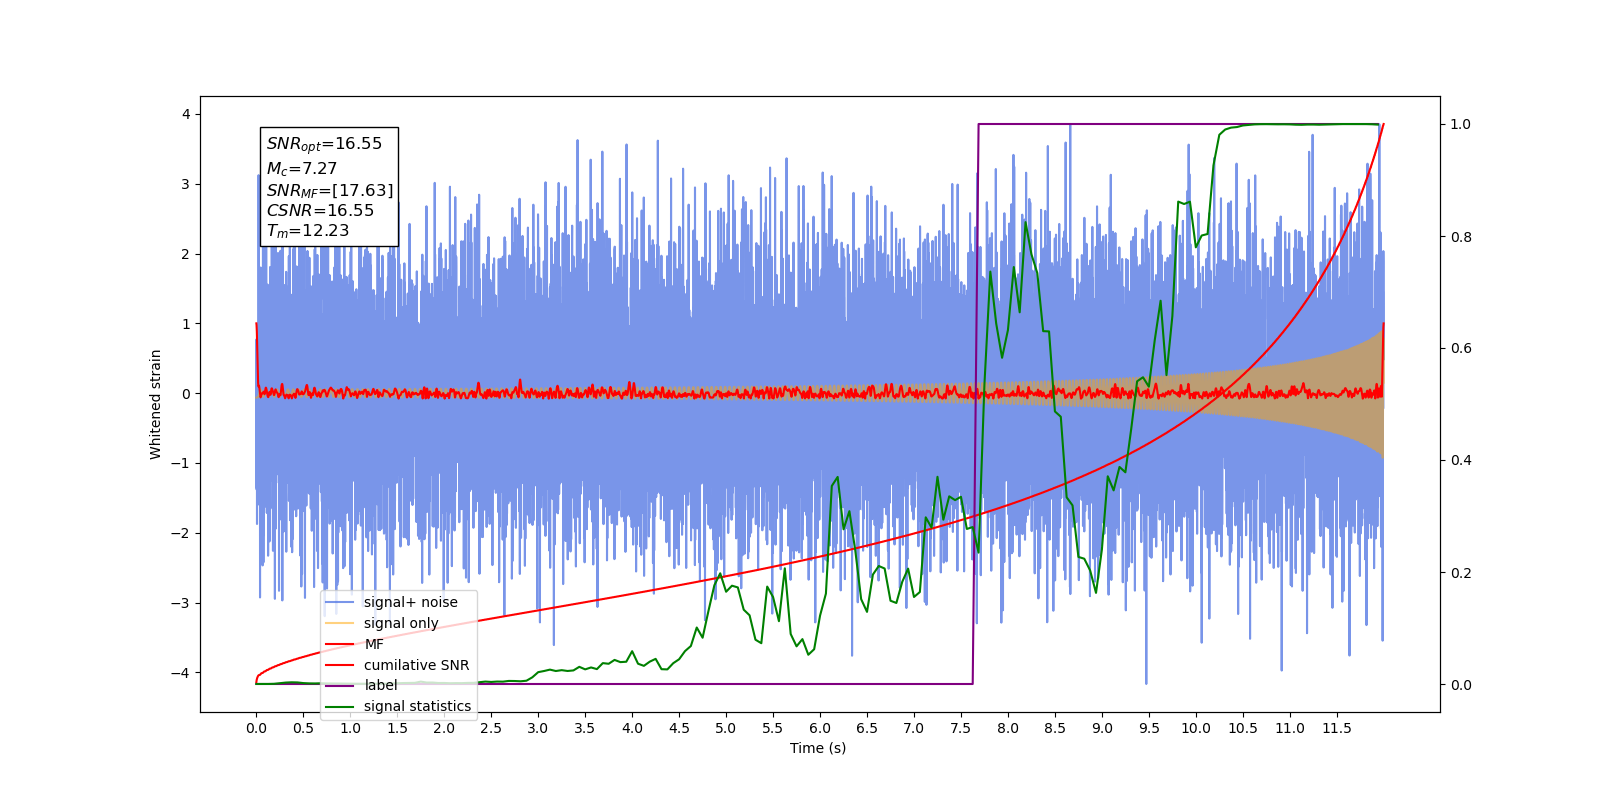Click the 'Whitened strain' y-axis label
Viewport: 1600px width, 800px height.
click(x=156, y=404)
